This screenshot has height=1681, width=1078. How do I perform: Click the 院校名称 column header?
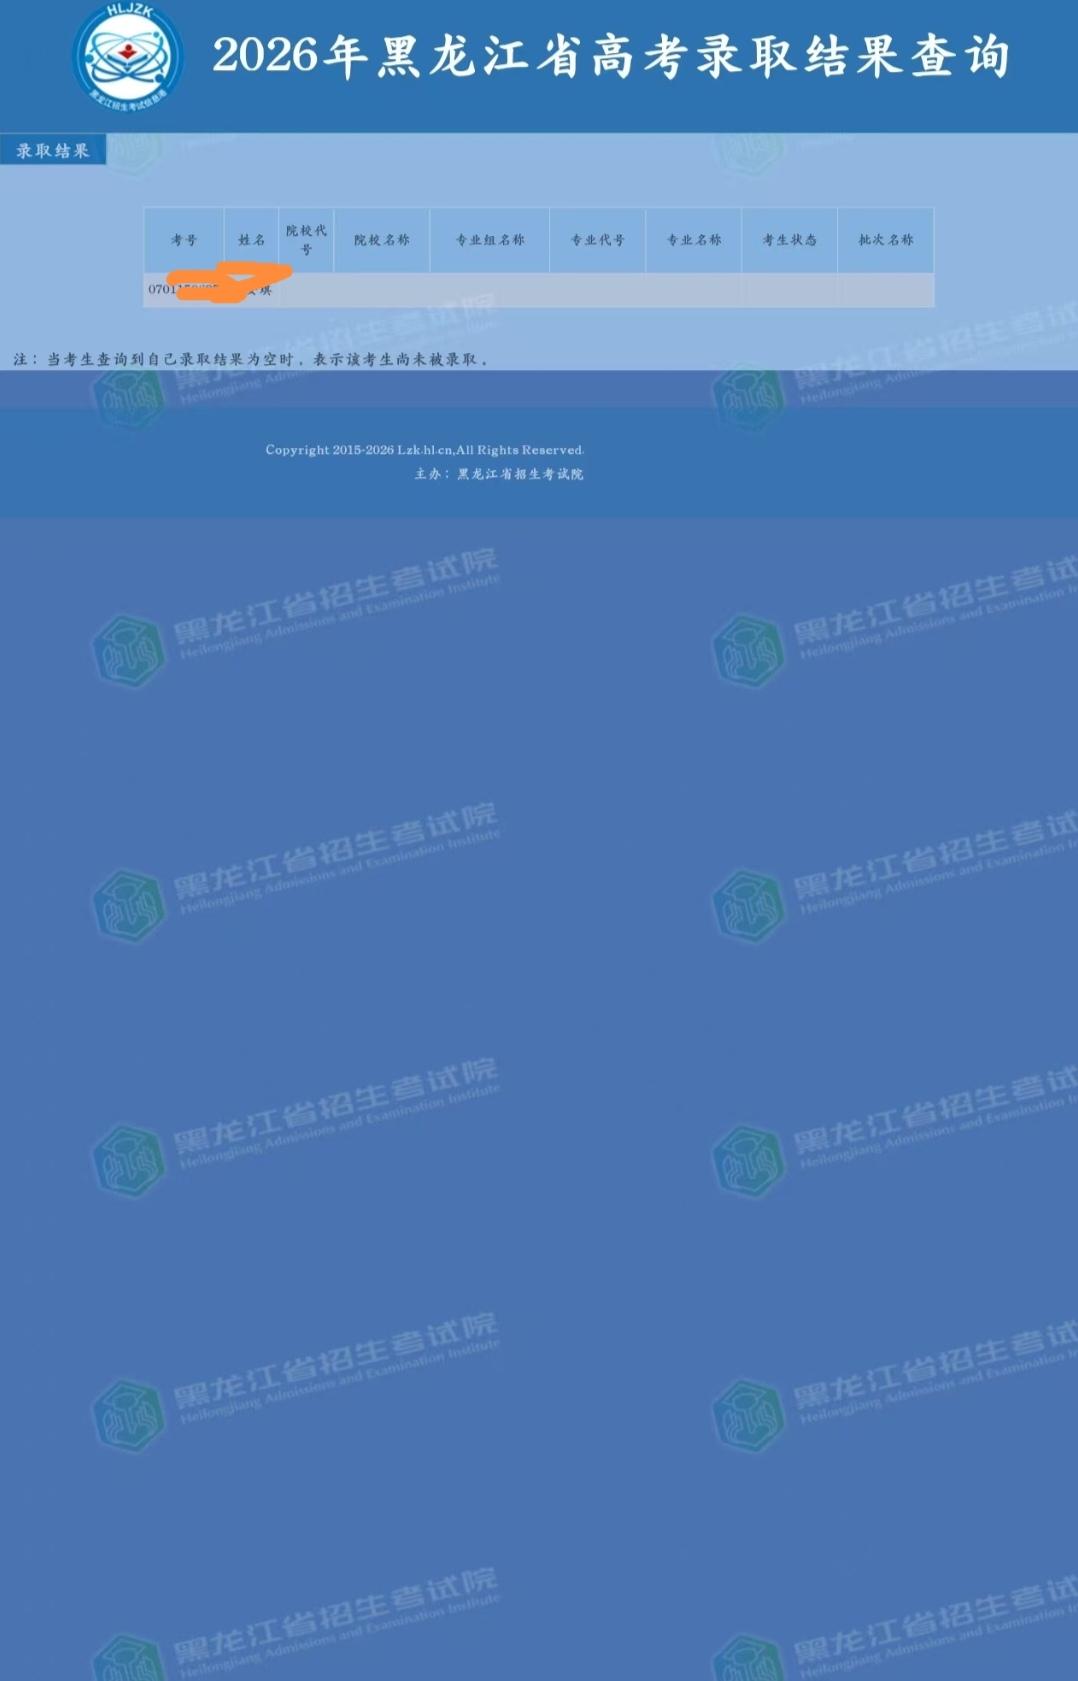tap(382, 240)
